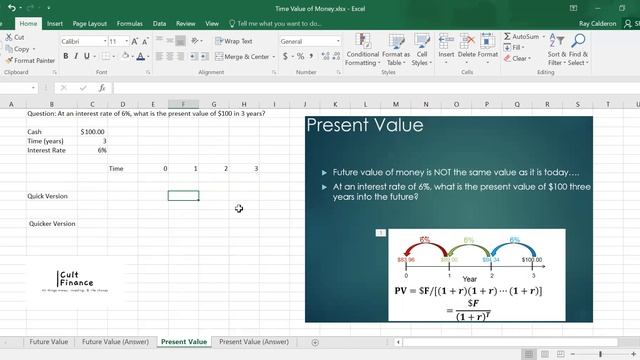
Task: Click Tell me what you want to do box
Action: coord(276,24)
